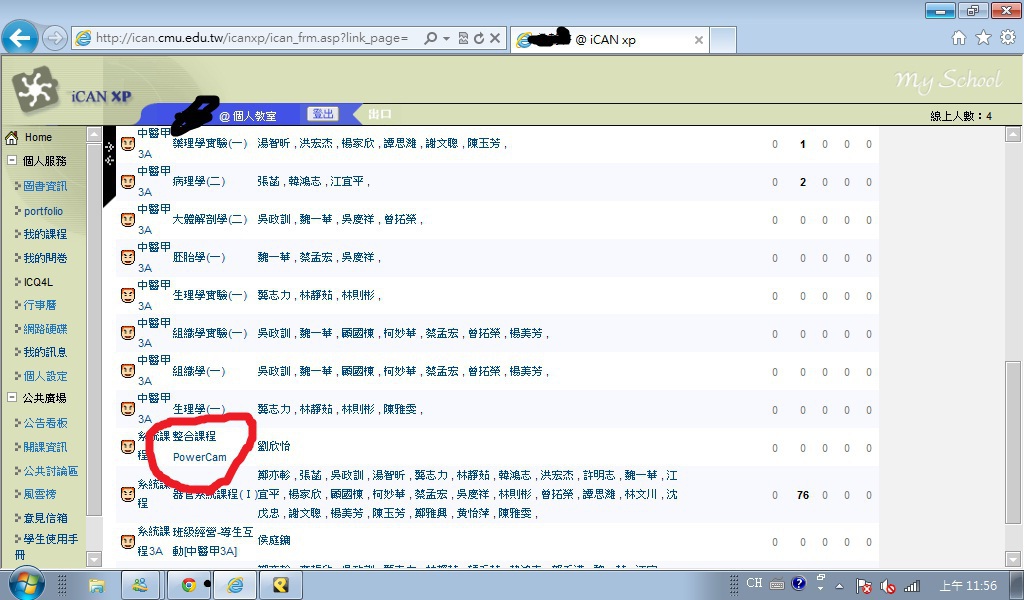
Task: Click the face icon beside 生理學實驗(一)
Action: coord(128,296)
